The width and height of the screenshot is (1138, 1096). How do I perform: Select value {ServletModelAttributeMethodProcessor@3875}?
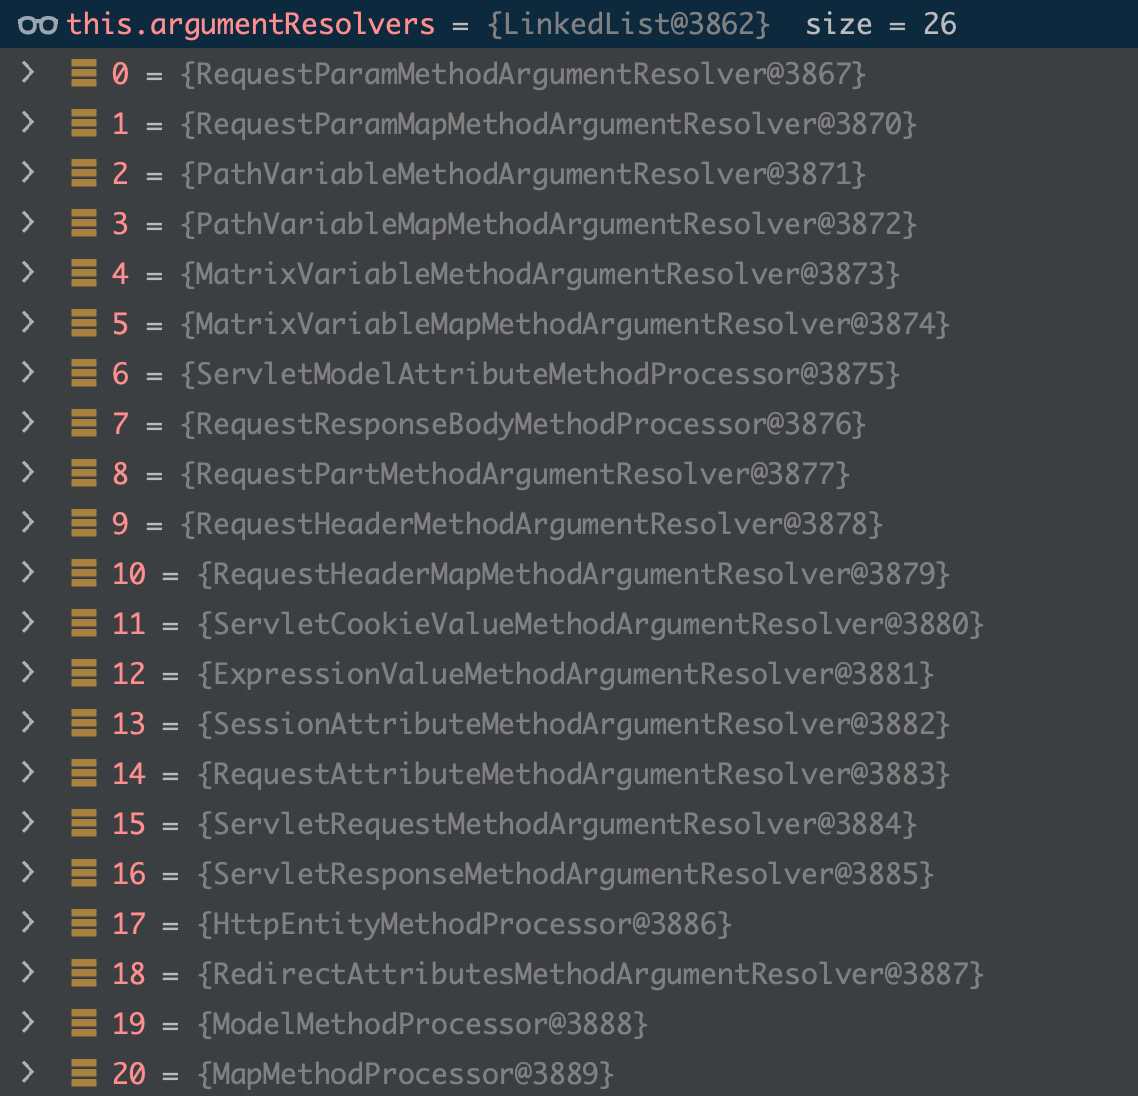click(x=540, y=374)
